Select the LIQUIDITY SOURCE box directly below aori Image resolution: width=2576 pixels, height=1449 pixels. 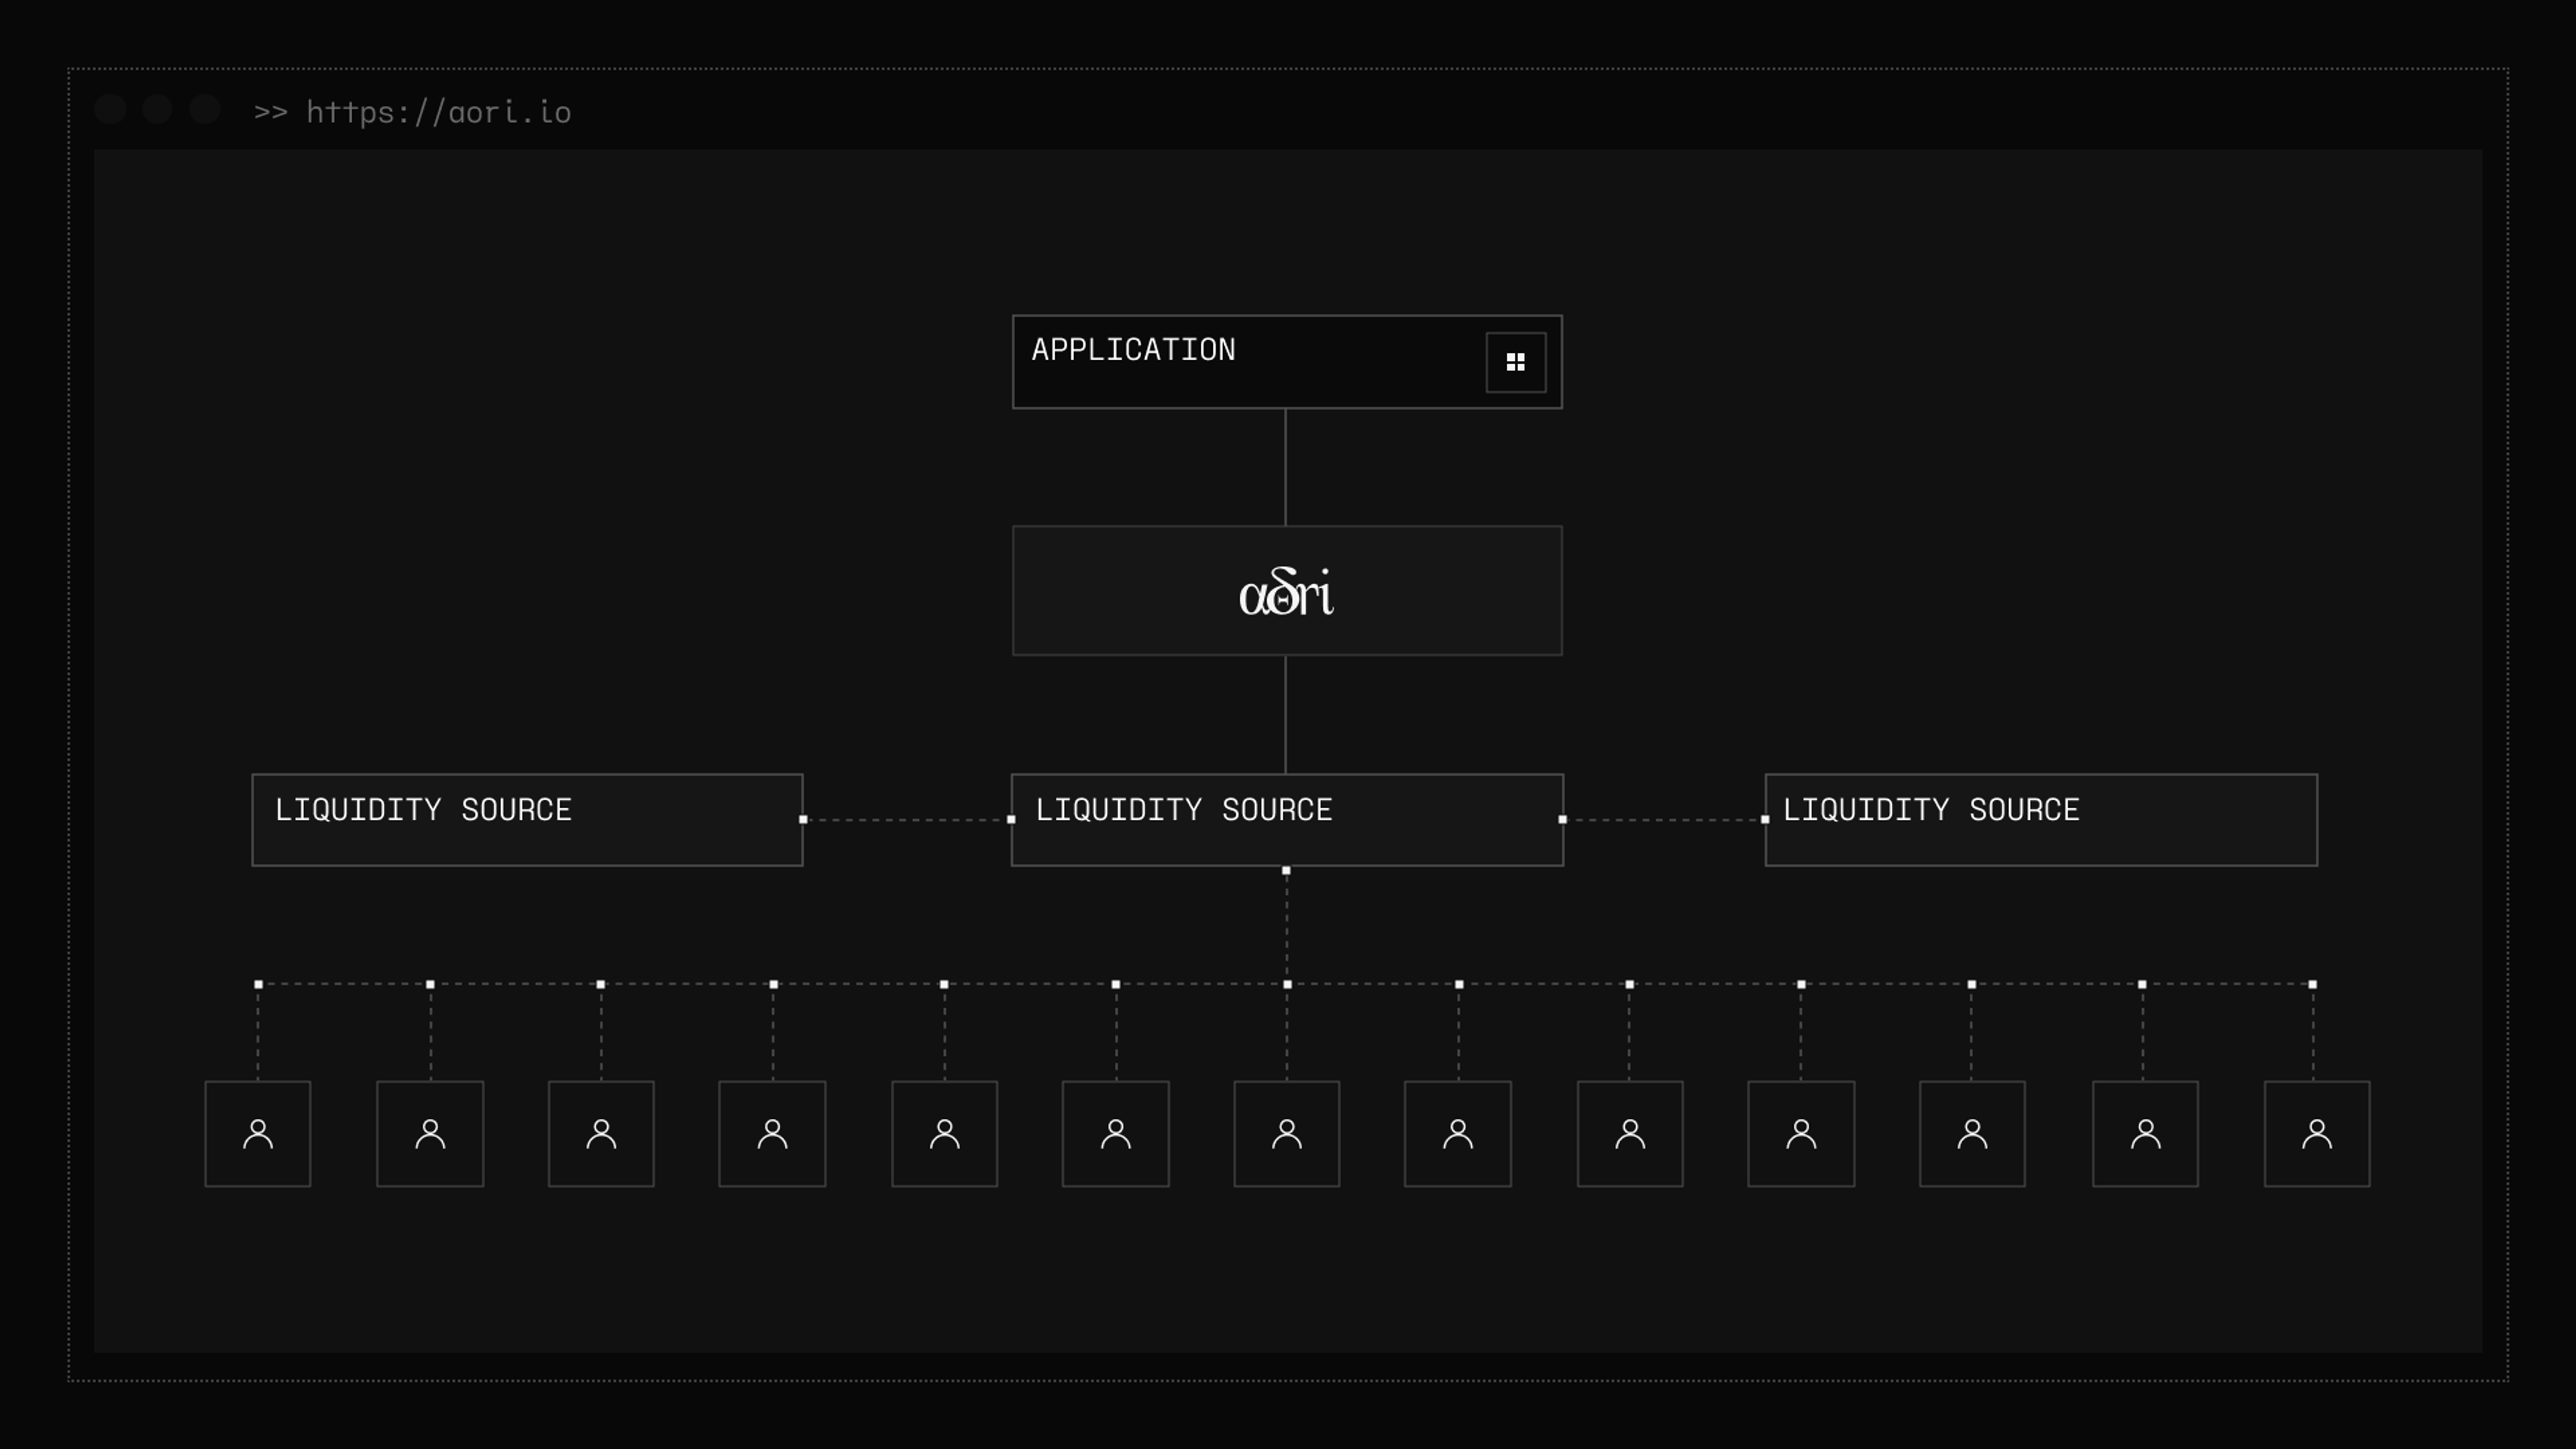1287,820
